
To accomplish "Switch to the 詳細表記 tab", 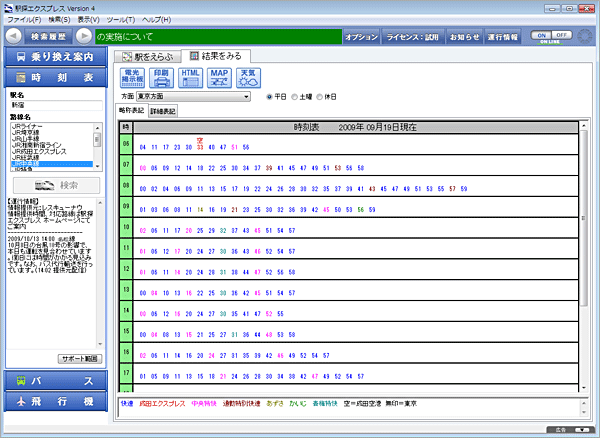I will (x=163, y=111).
